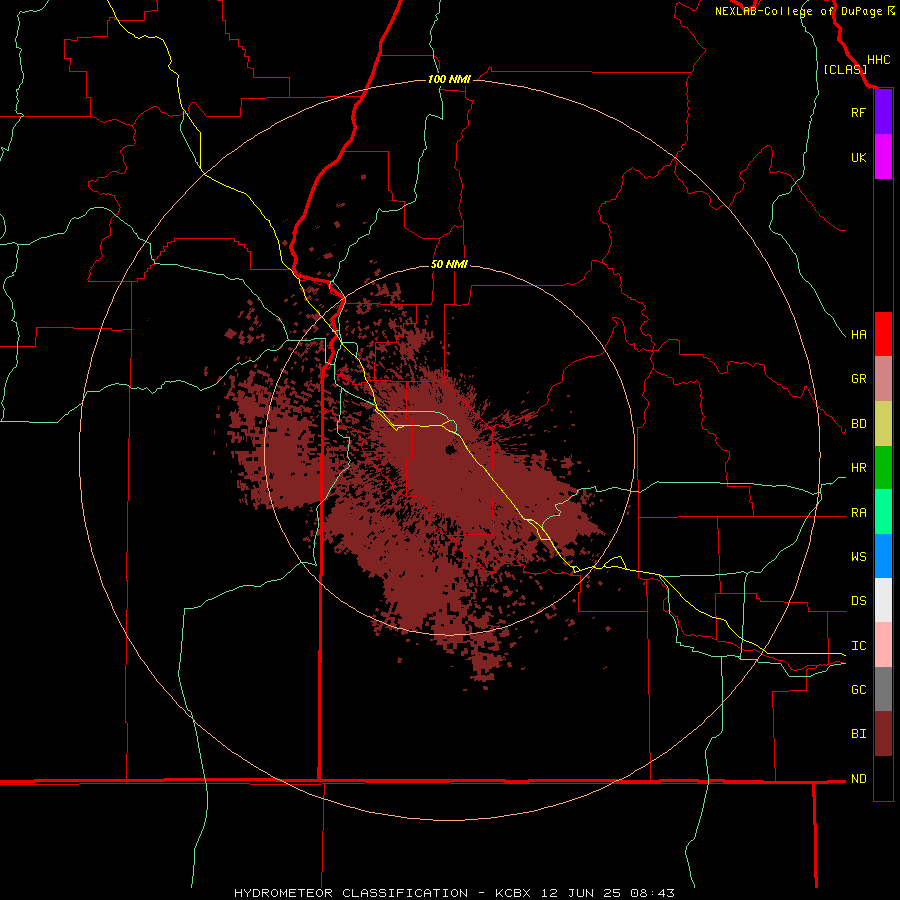Click the GC legend label
This screenshot has width=900, height=900.
(x=858, y=690)
